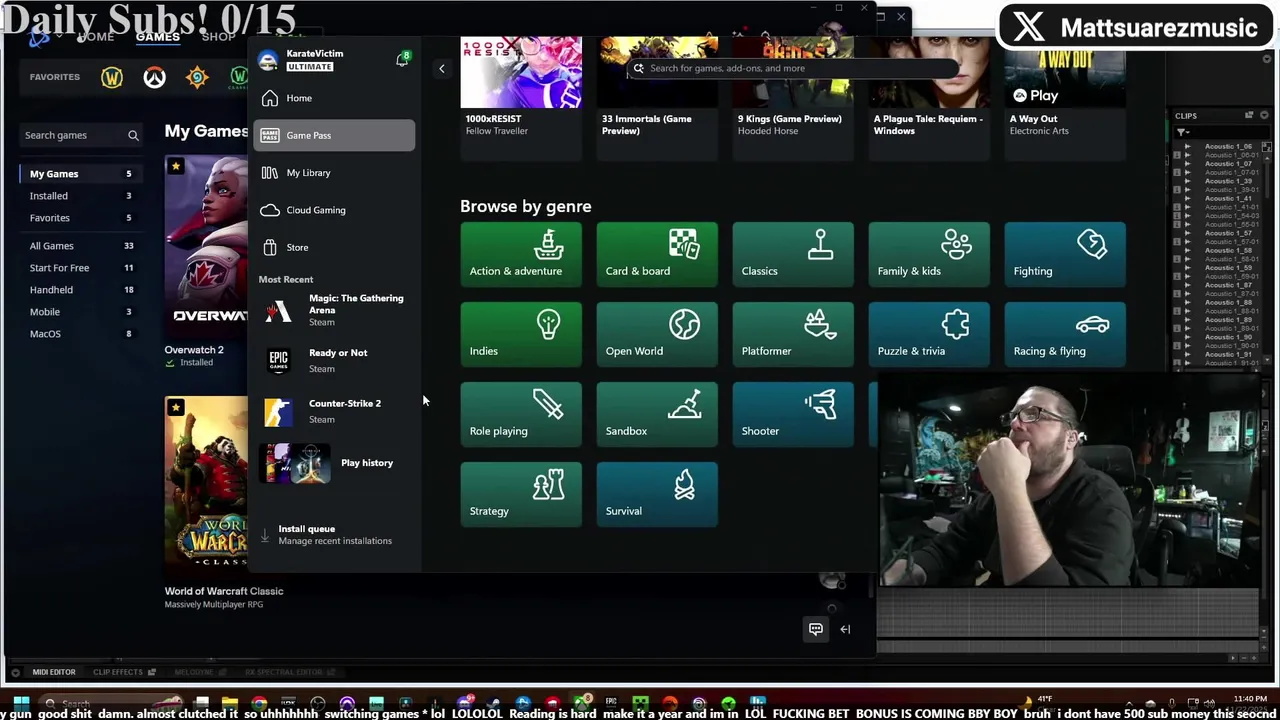Open World of Warcraft favorite icon in Battle.net
Screen dimensions: 1280x720
pyautogui.click(x=112, y=77)
